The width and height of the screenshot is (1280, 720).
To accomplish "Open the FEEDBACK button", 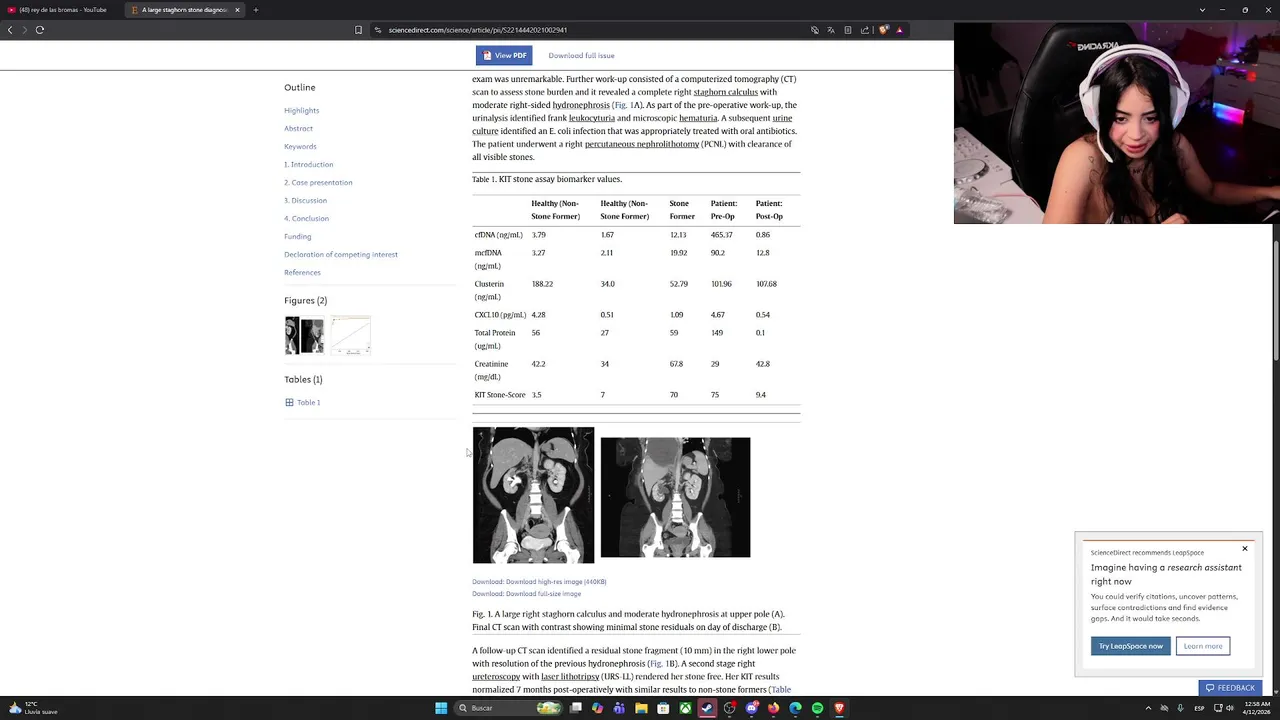I will click(1230, 688).
